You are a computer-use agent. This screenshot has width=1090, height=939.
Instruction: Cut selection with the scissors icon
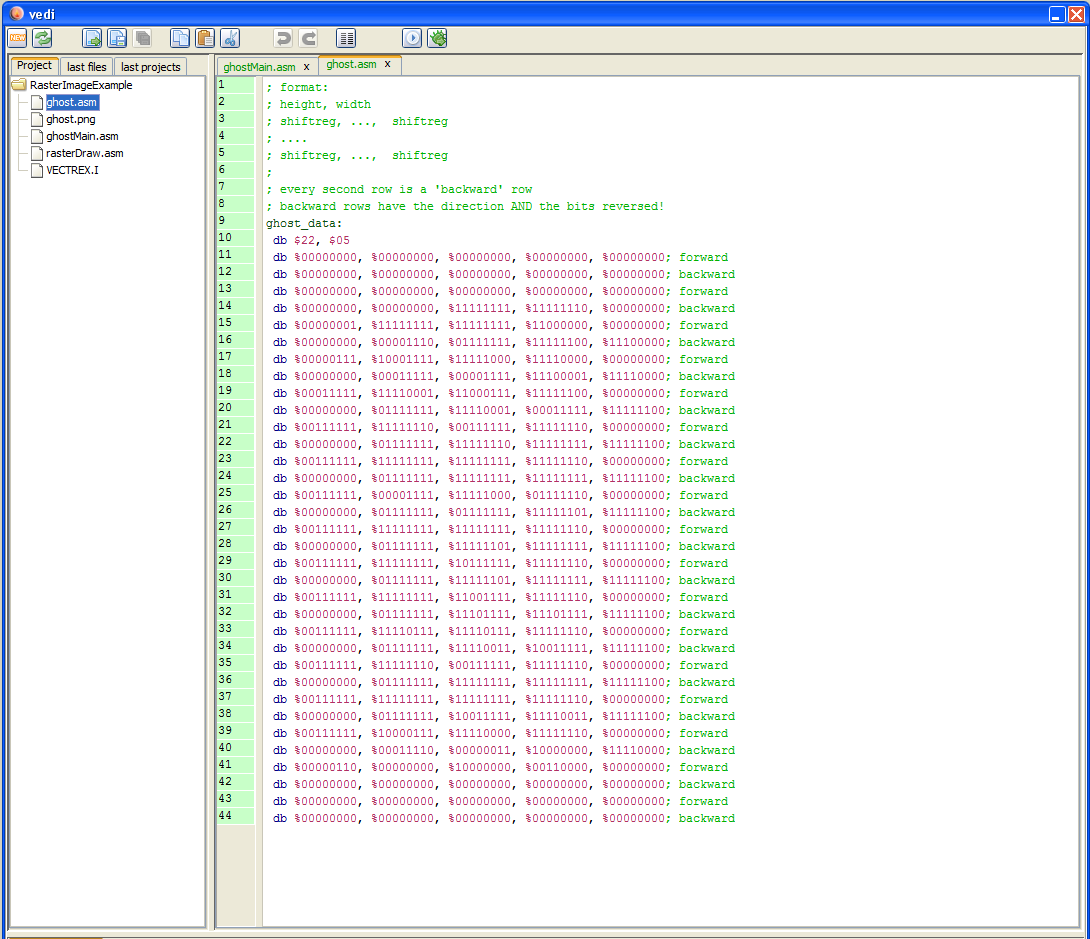tap(230, 38)
